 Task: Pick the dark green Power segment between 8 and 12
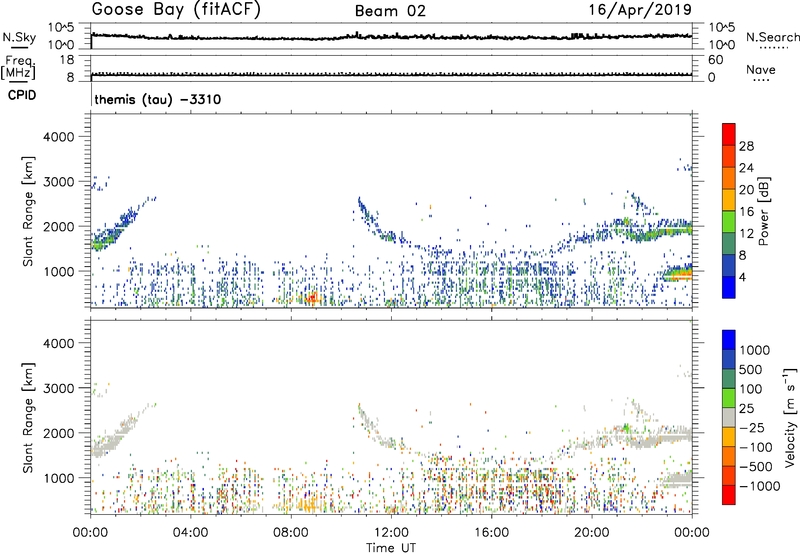coord(729,244)
